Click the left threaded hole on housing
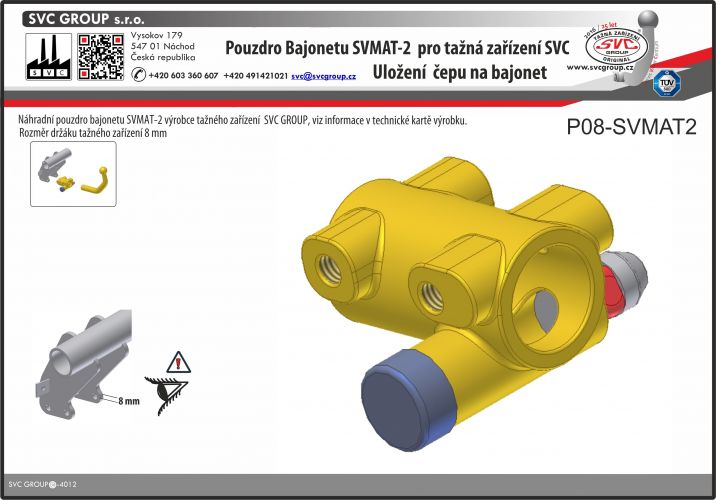Image resolution: width=716 pixels, height=500 pixels. 330,270
